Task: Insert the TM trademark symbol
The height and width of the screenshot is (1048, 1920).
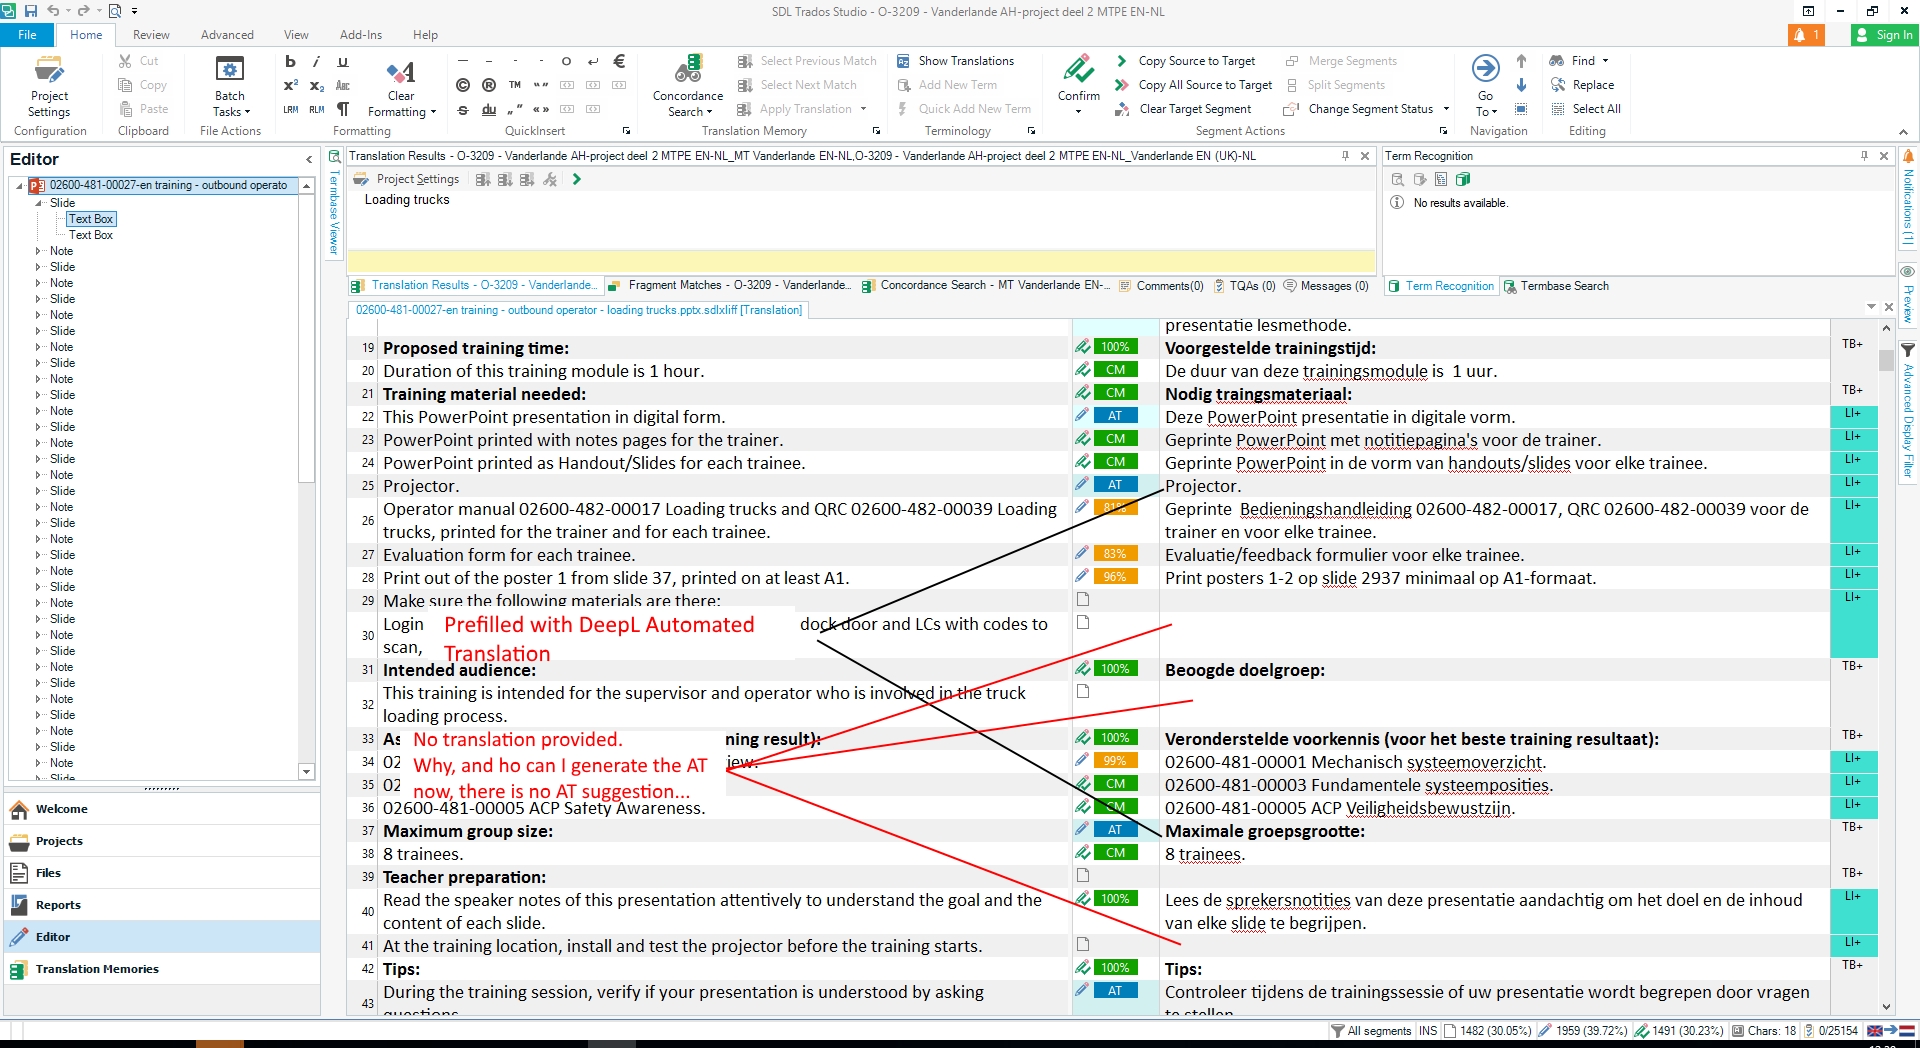Action: tap(515, 85)
